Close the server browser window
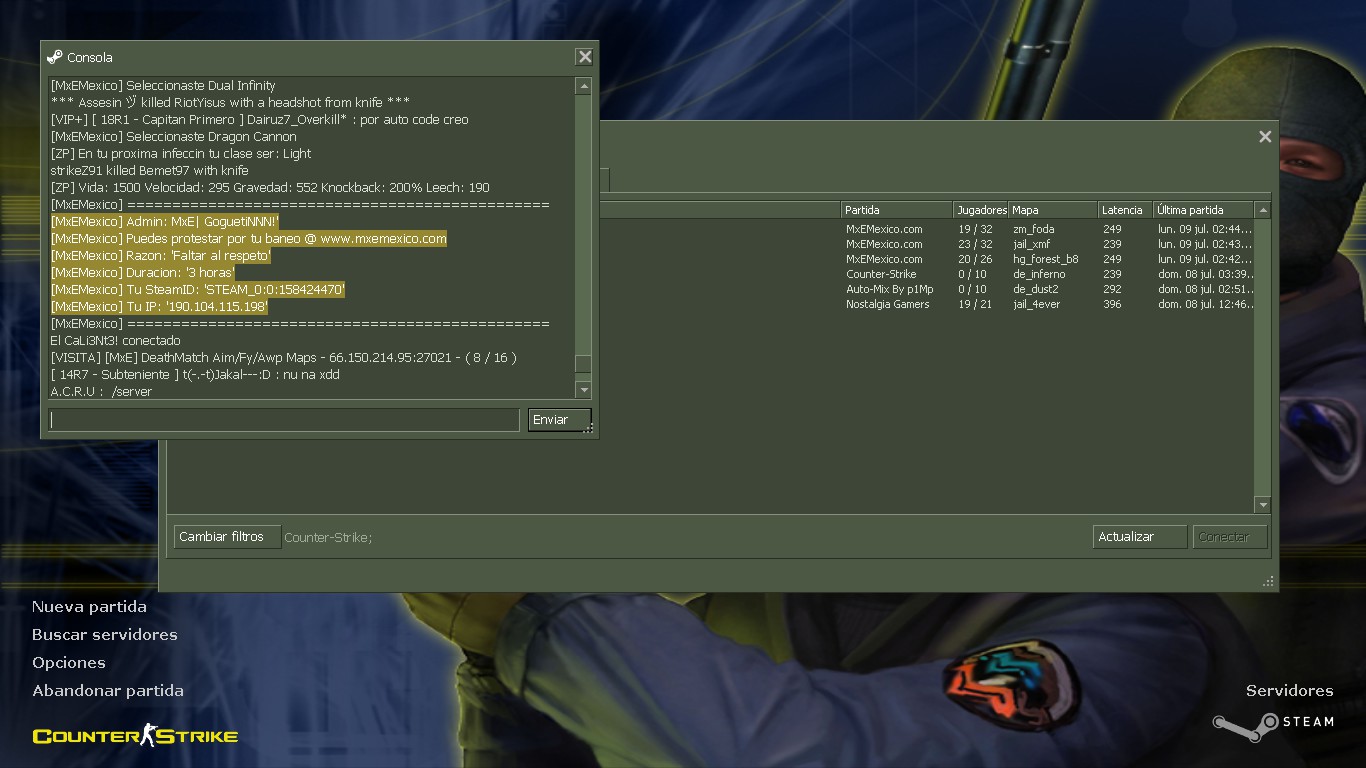Viewport: 1366px width, 768px height. (1265, 137)
